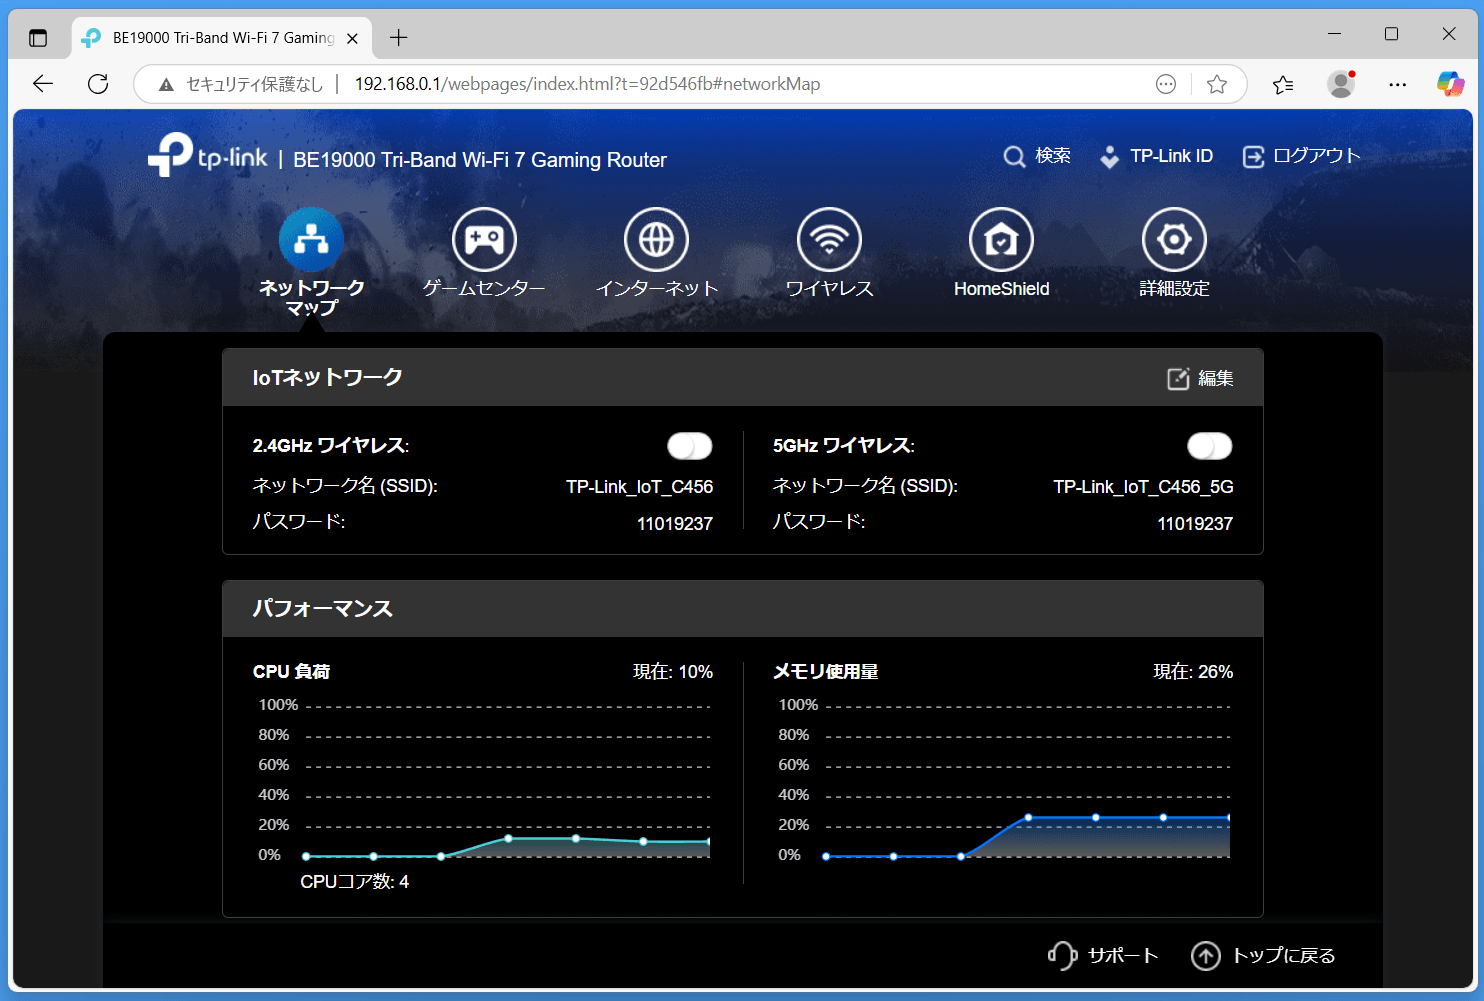
Task: Click the last data point on CPU graph
Action: point(709,842)
